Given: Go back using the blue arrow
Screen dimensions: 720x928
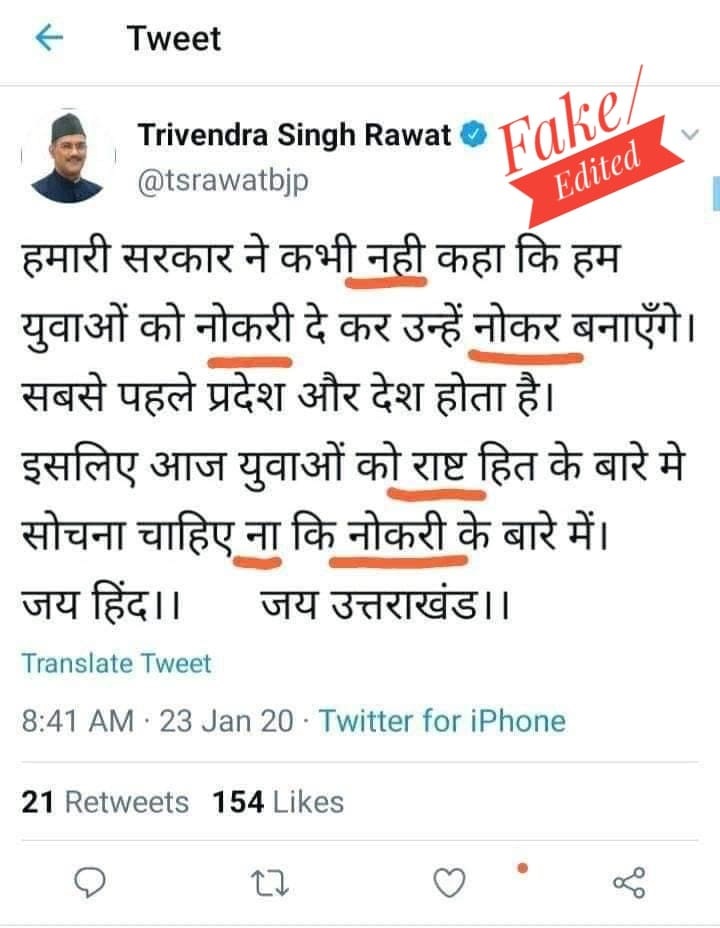Looking at the screenshot, I should pos(49,39).
